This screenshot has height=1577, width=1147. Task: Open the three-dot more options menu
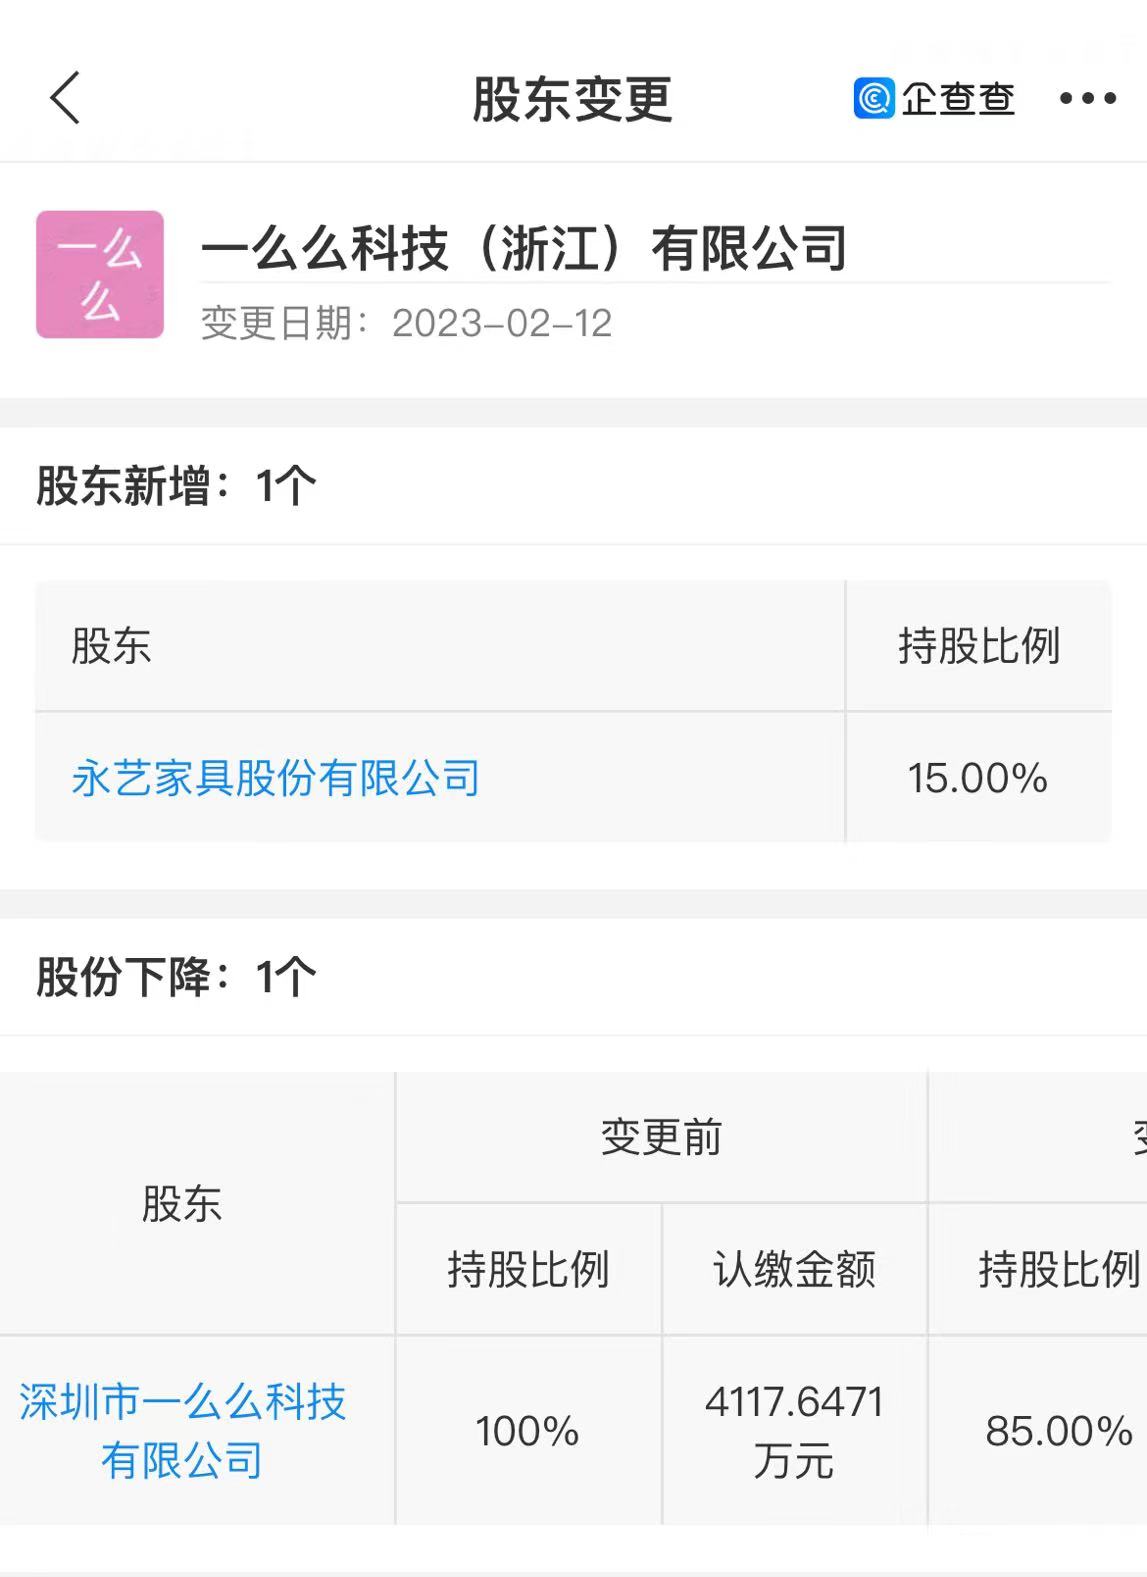click(x=1088, y=98)
